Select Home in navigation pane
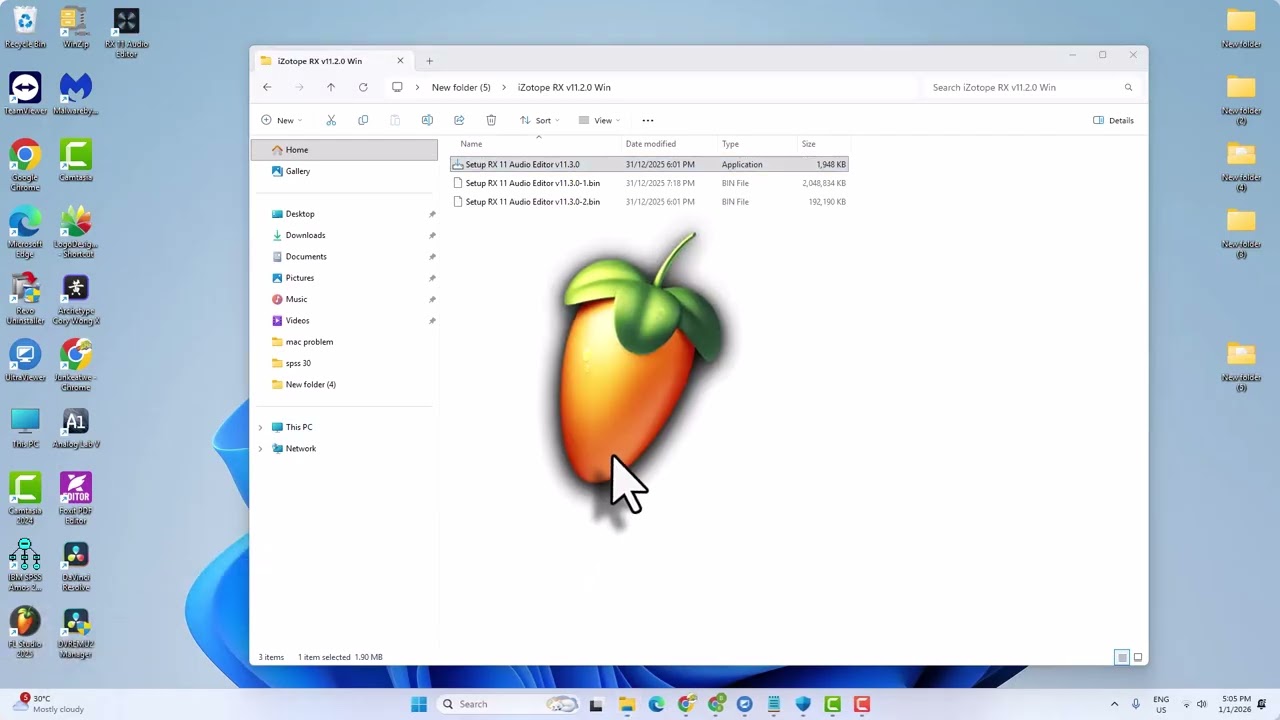The width and height of the screenshot is (1280, 720). pyautogui.click(x=344, y=150)
